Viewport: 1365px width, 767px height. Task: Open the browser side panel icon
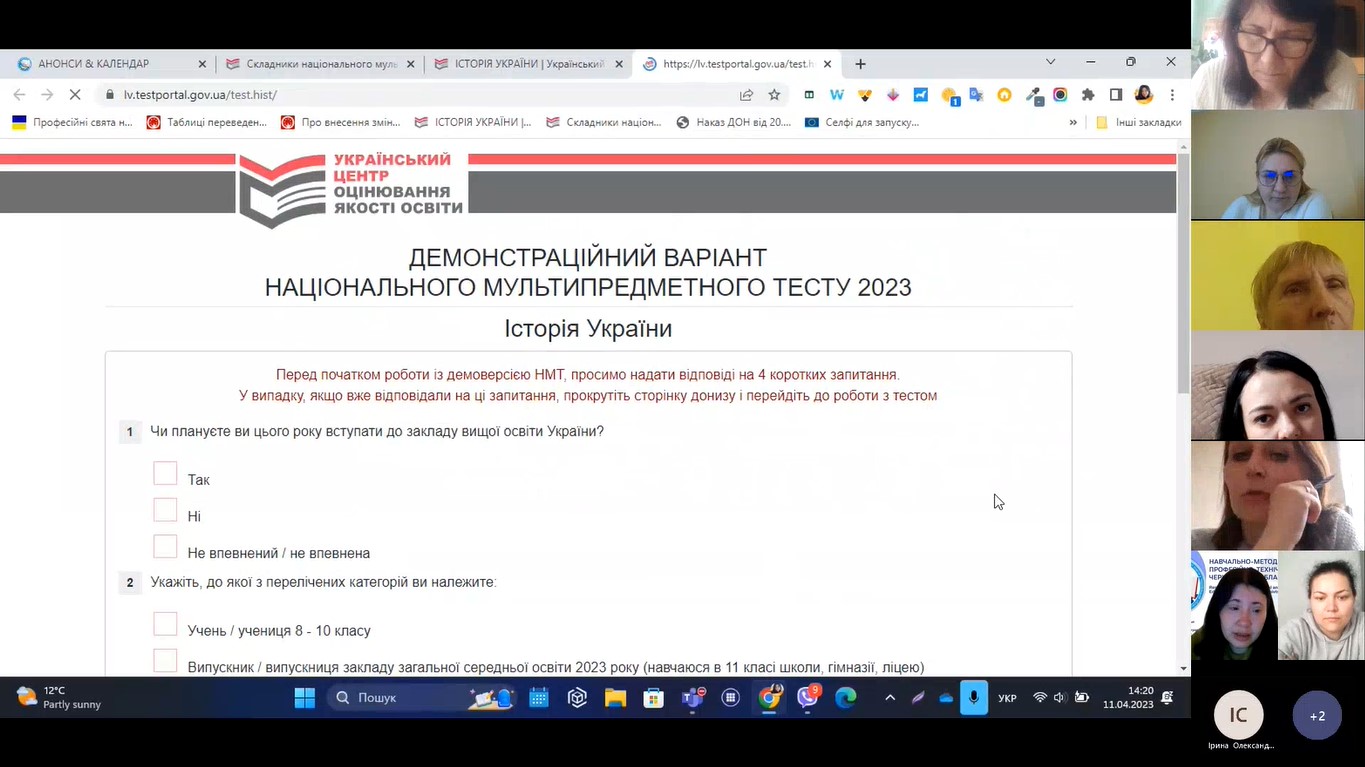click(1116, 95)
